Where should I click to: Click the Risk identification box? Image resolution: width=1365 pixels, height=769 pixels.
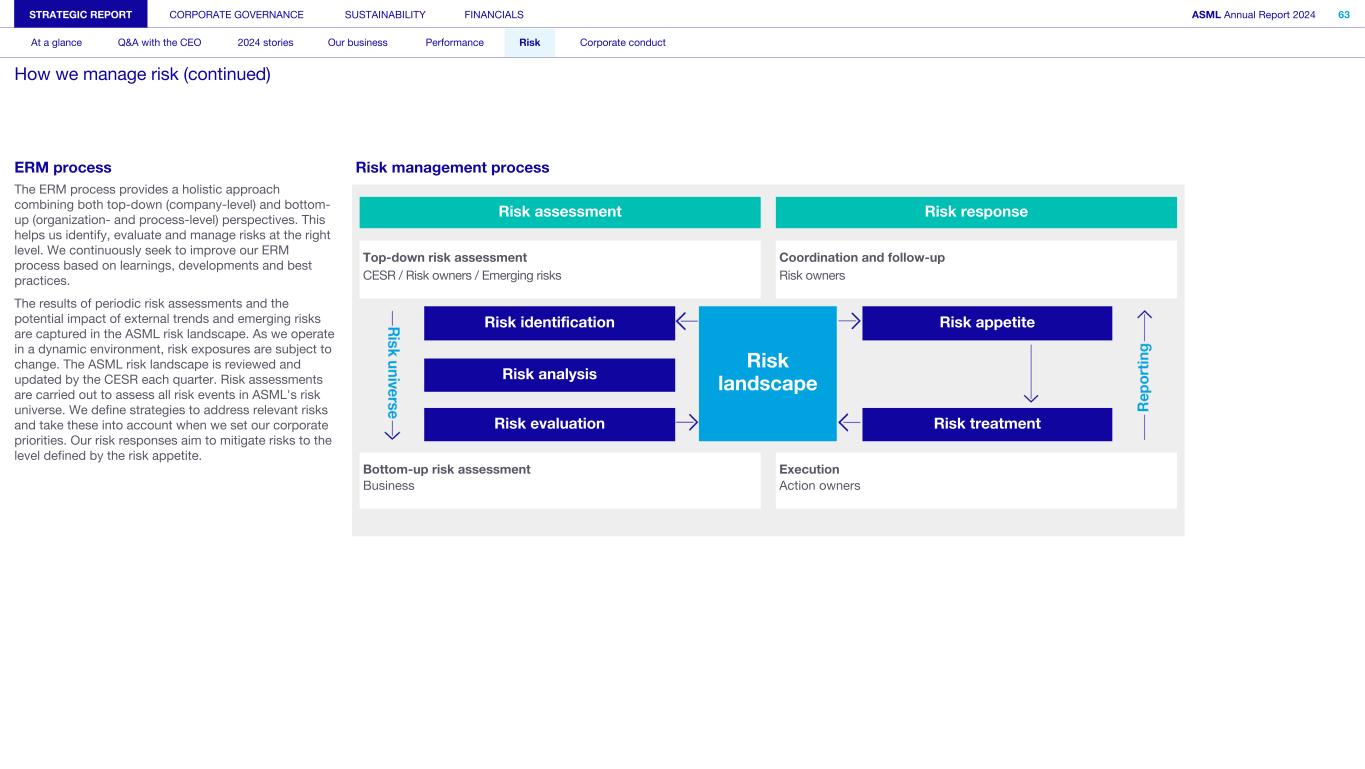click(x=549, y=322)
